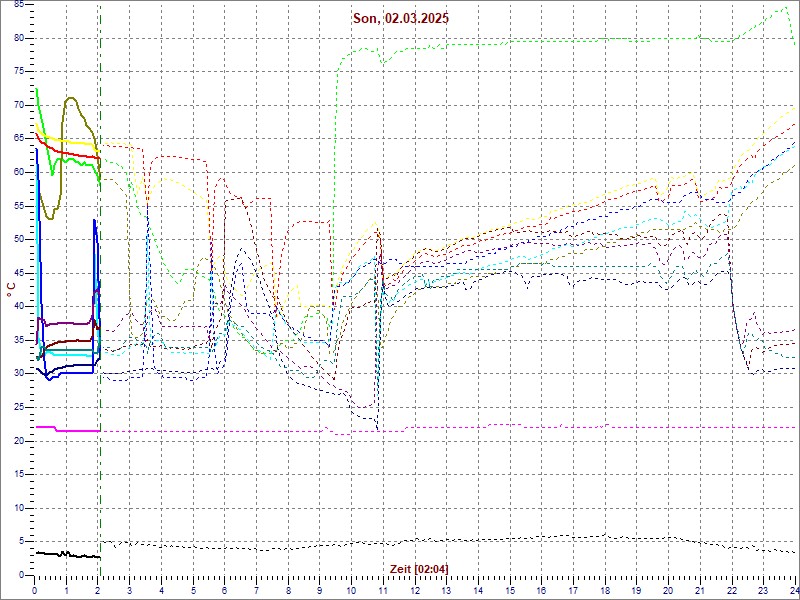This screenshot has height=600, width=800.
Task: Click the 65 temperature axis label
Action: (x=19, y=139)
